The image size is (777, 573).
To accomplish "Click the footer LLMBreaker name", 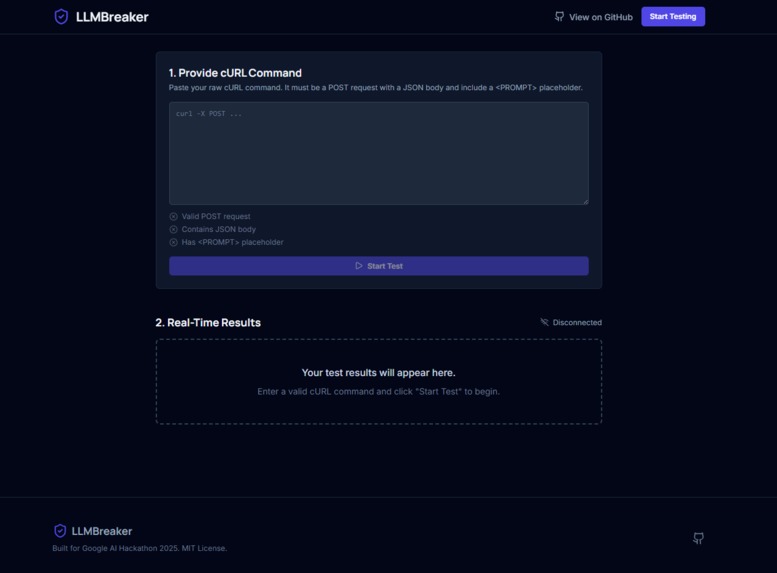I will click(102, 531).
